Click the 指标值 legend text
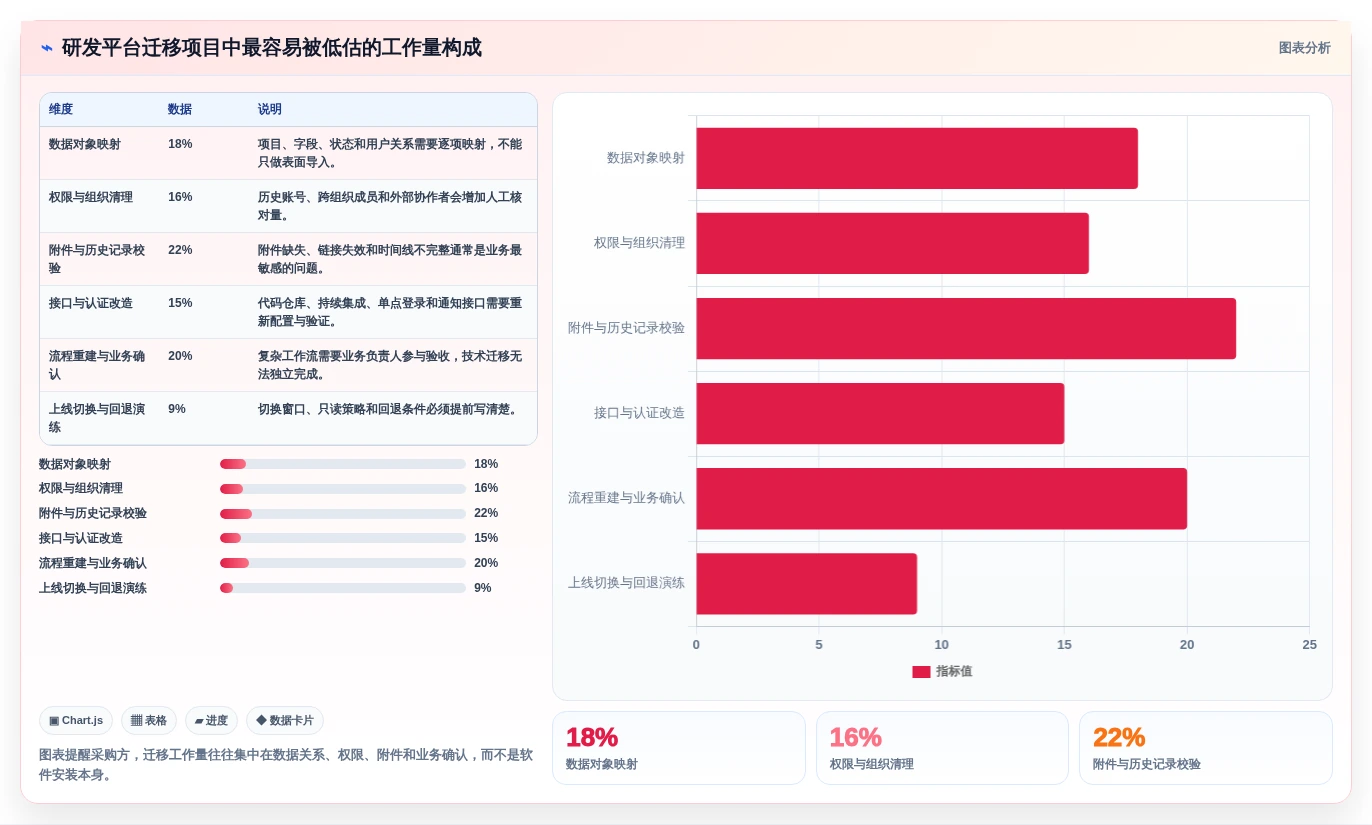 click(954, 672)
